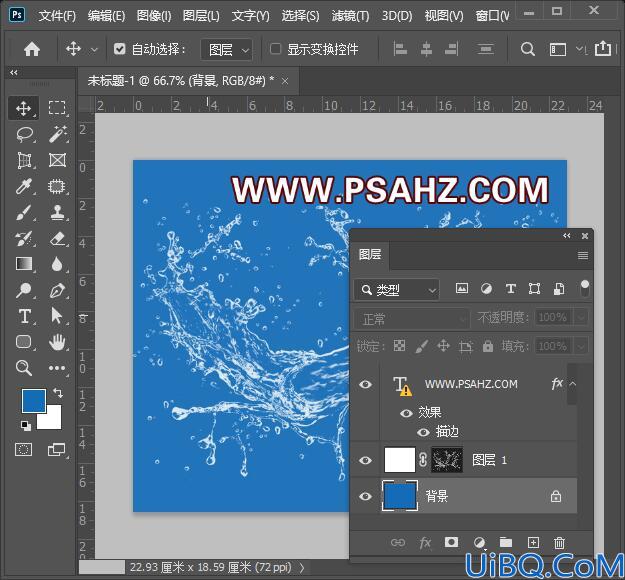This screenshot has height=580, width=625.
Task: Align horizontal centers in options bar
Action: point(426,49)
